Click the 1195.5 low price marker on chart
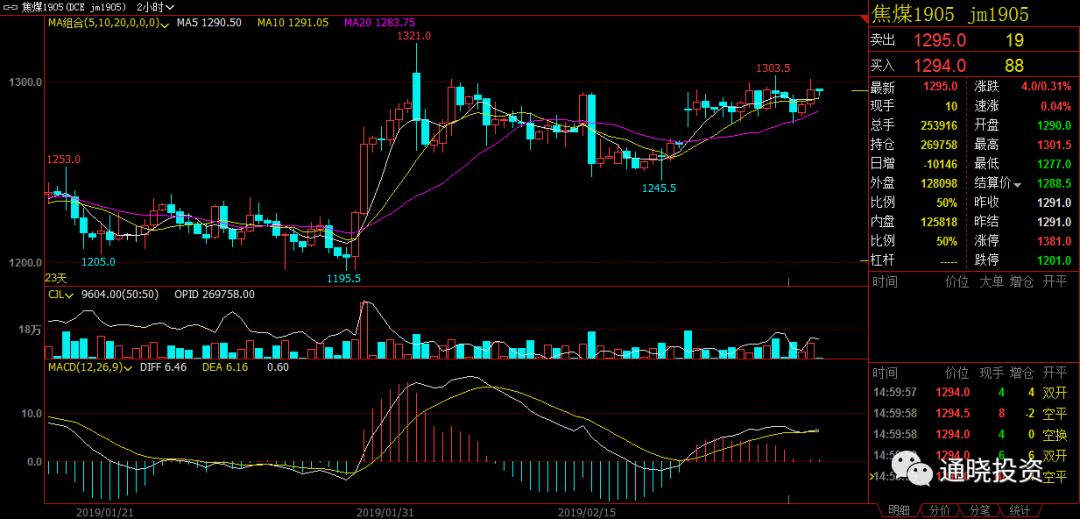The height and width of the screenshot is (519, 1080). 344,278
